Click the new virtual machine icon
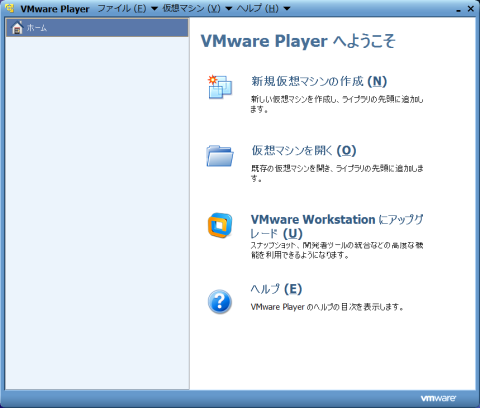 (220, 87)
